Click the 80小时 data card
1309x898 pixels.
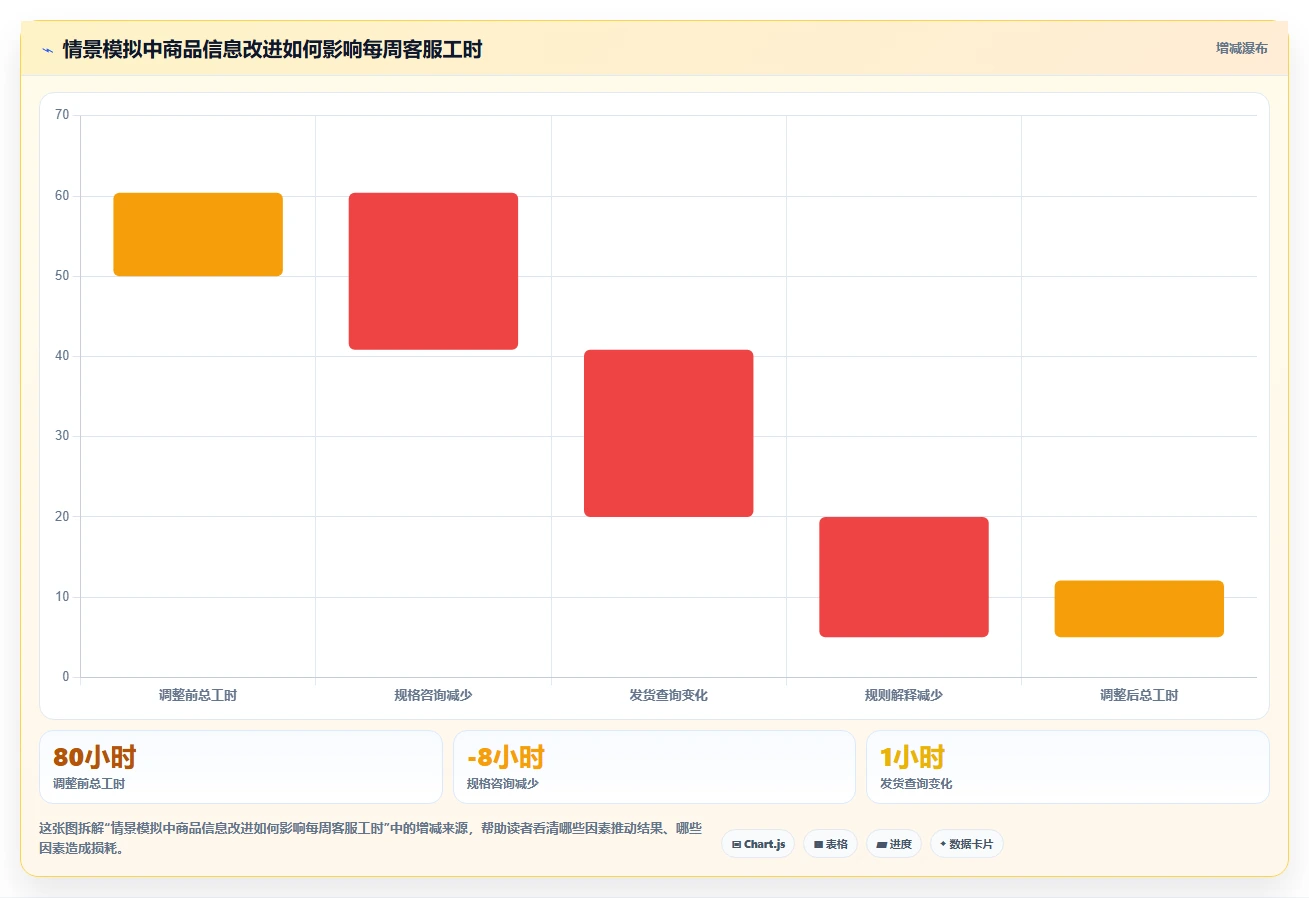click(x=240, y=767)
